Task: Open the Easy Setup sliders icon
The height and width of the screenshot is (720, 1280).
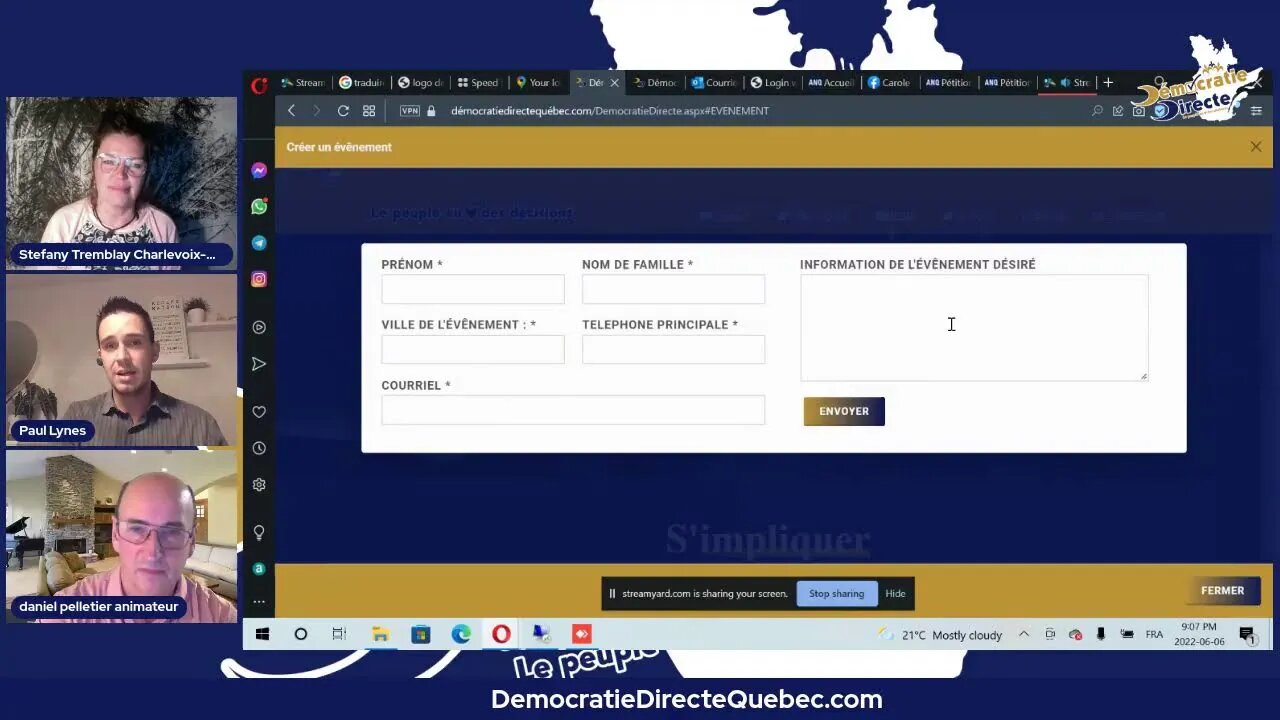Action: (x=1257, y=111)
